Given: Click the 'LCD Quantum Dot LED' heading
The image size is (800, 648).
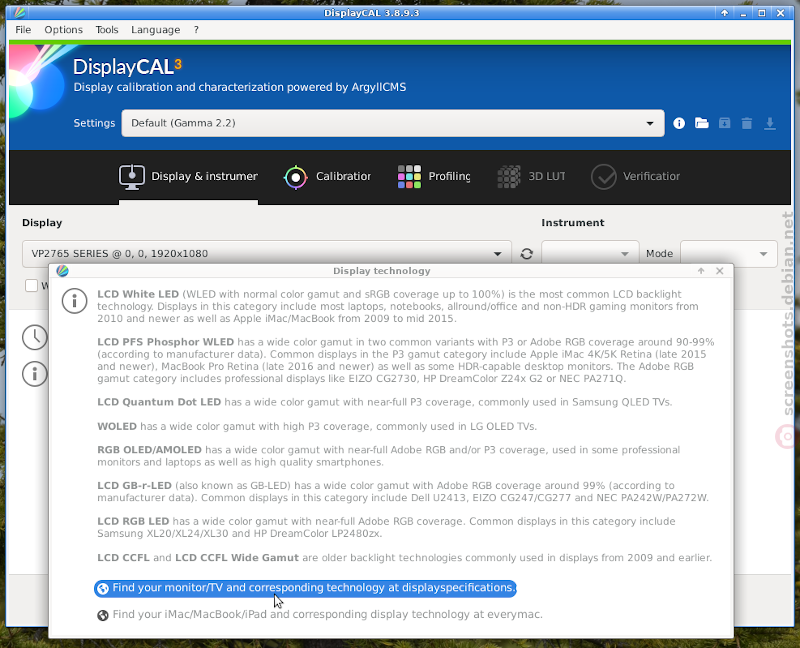Looking at the screenshot, I should tap(159, 402).
